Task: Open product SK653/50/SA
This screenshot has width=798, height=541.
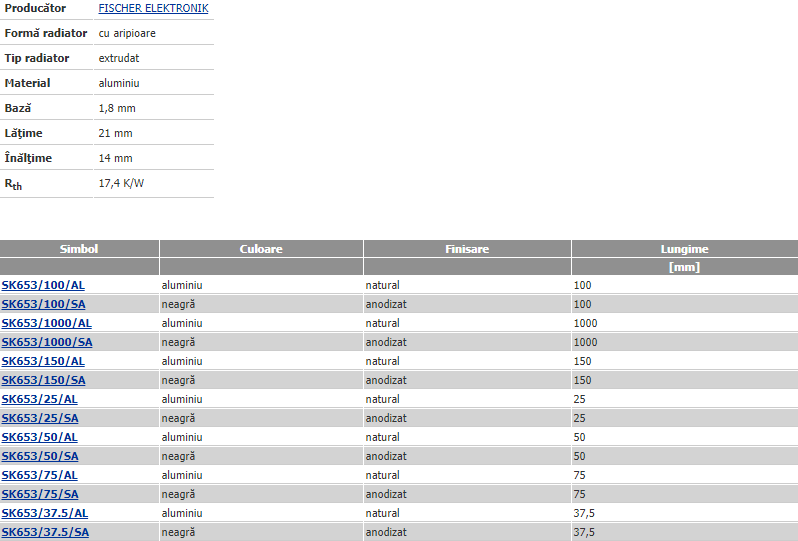Action: (x=39, y=456)
